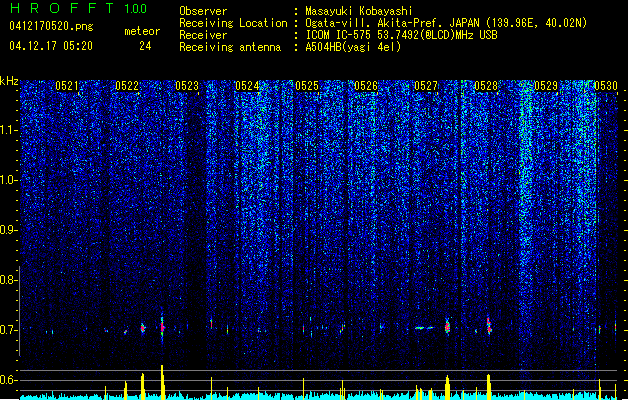The width and height of the screenshot is (629, 400).
Task: Click the 0521 time marker
Action: 67,86
